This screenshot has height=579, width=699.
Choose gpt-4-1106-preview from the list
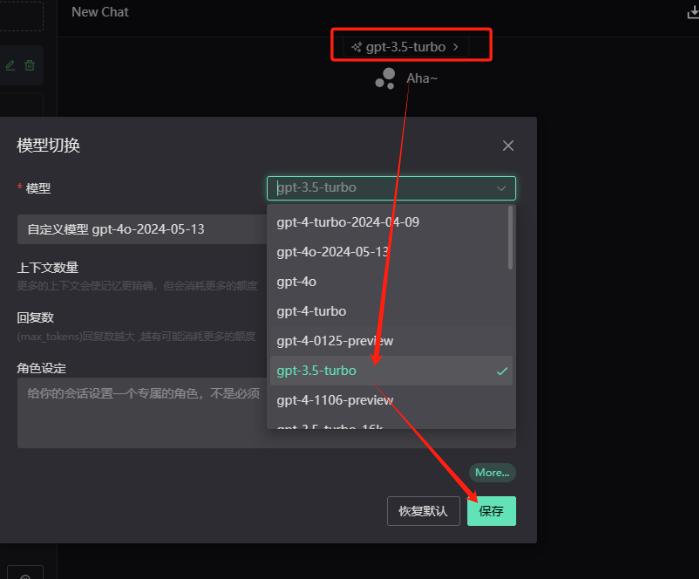click(334, 400)
